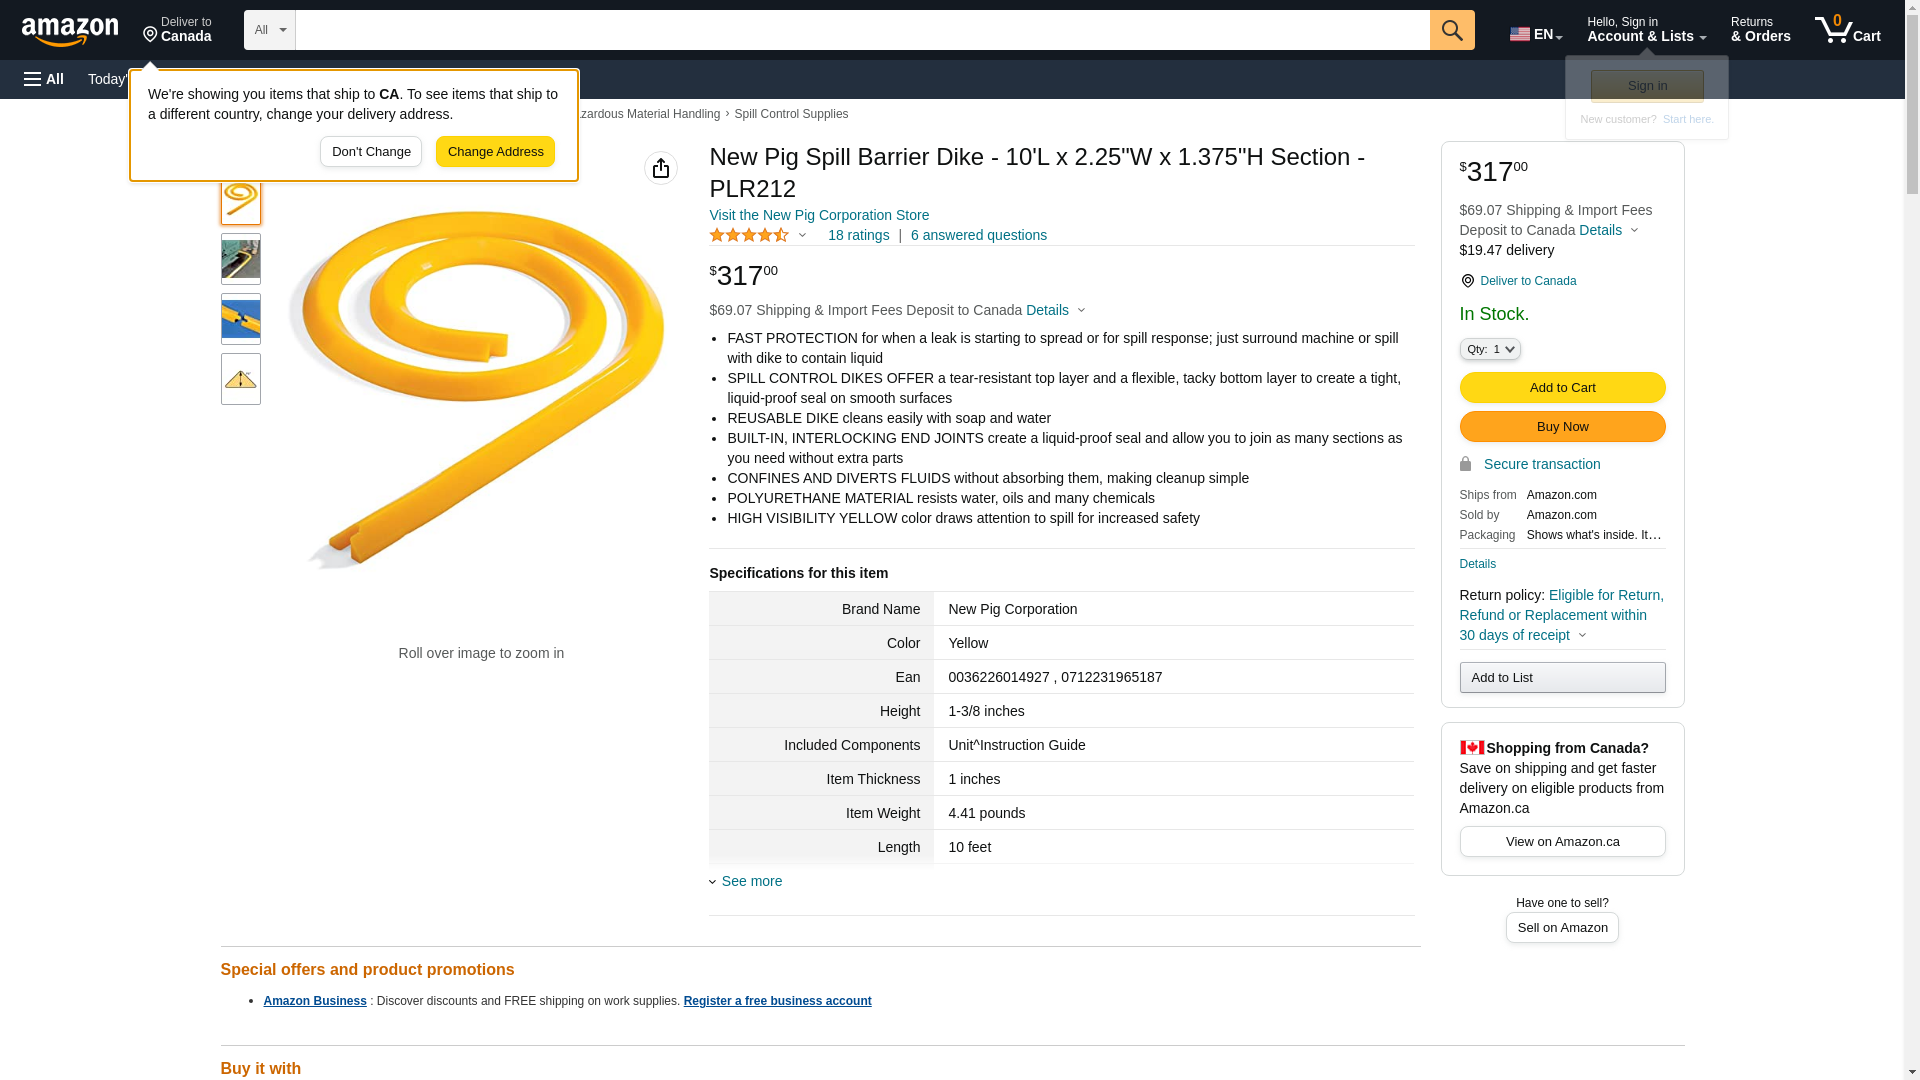Click the share icon above the product image
The height and width of the screenshot is (1080, 1920).
(x=661, y=168)
